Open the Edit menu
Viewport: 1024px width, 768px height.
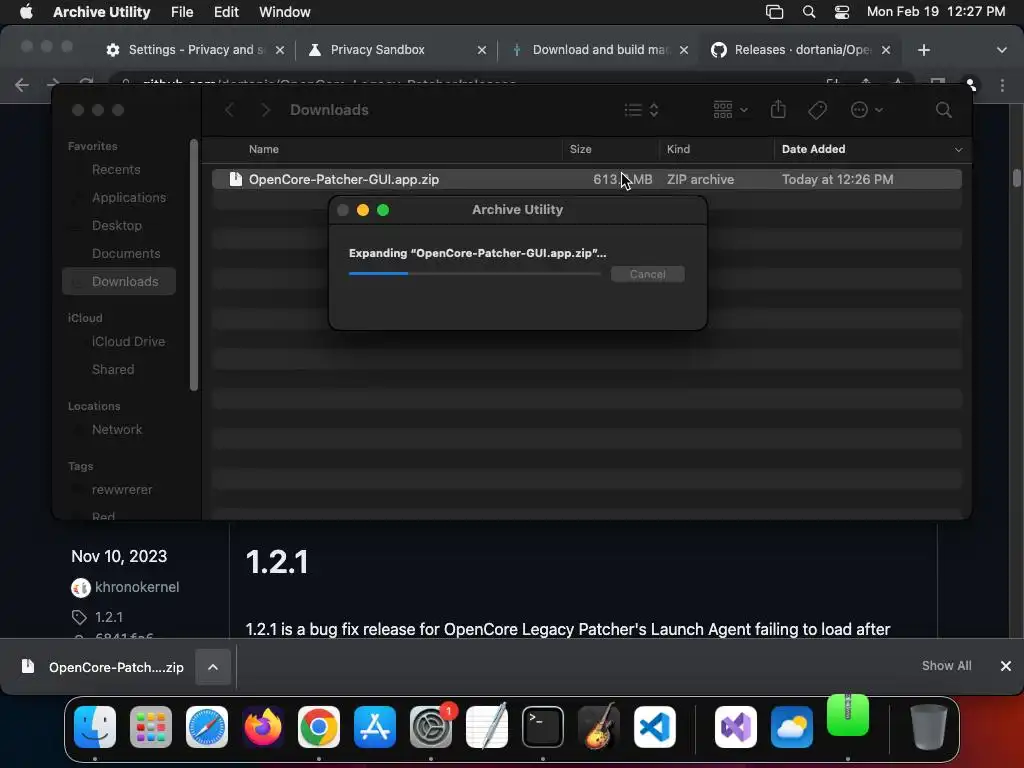226,12
